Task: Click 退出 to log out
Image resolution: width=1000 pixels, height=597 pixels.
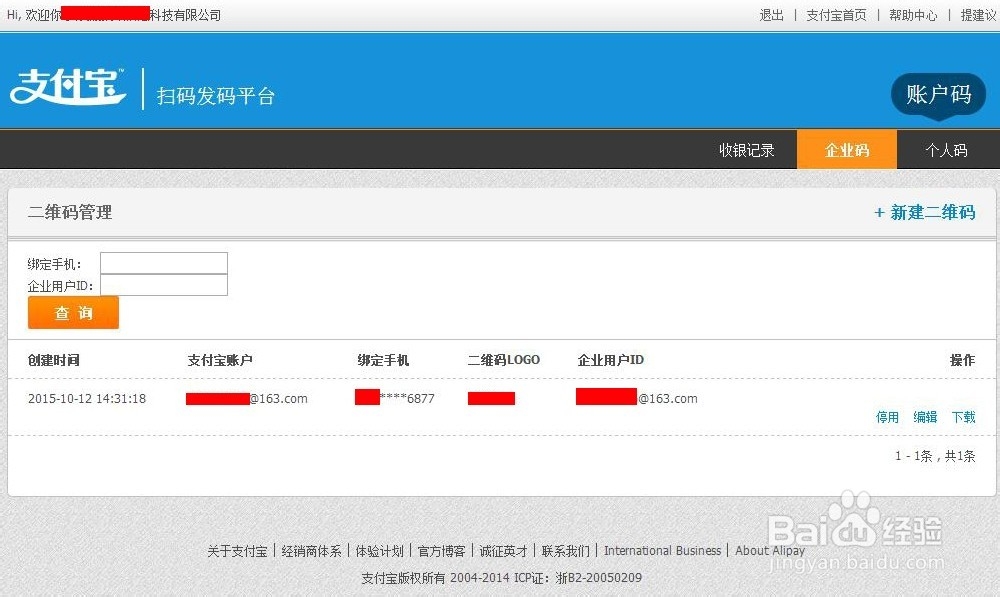Action: [772, 15]
